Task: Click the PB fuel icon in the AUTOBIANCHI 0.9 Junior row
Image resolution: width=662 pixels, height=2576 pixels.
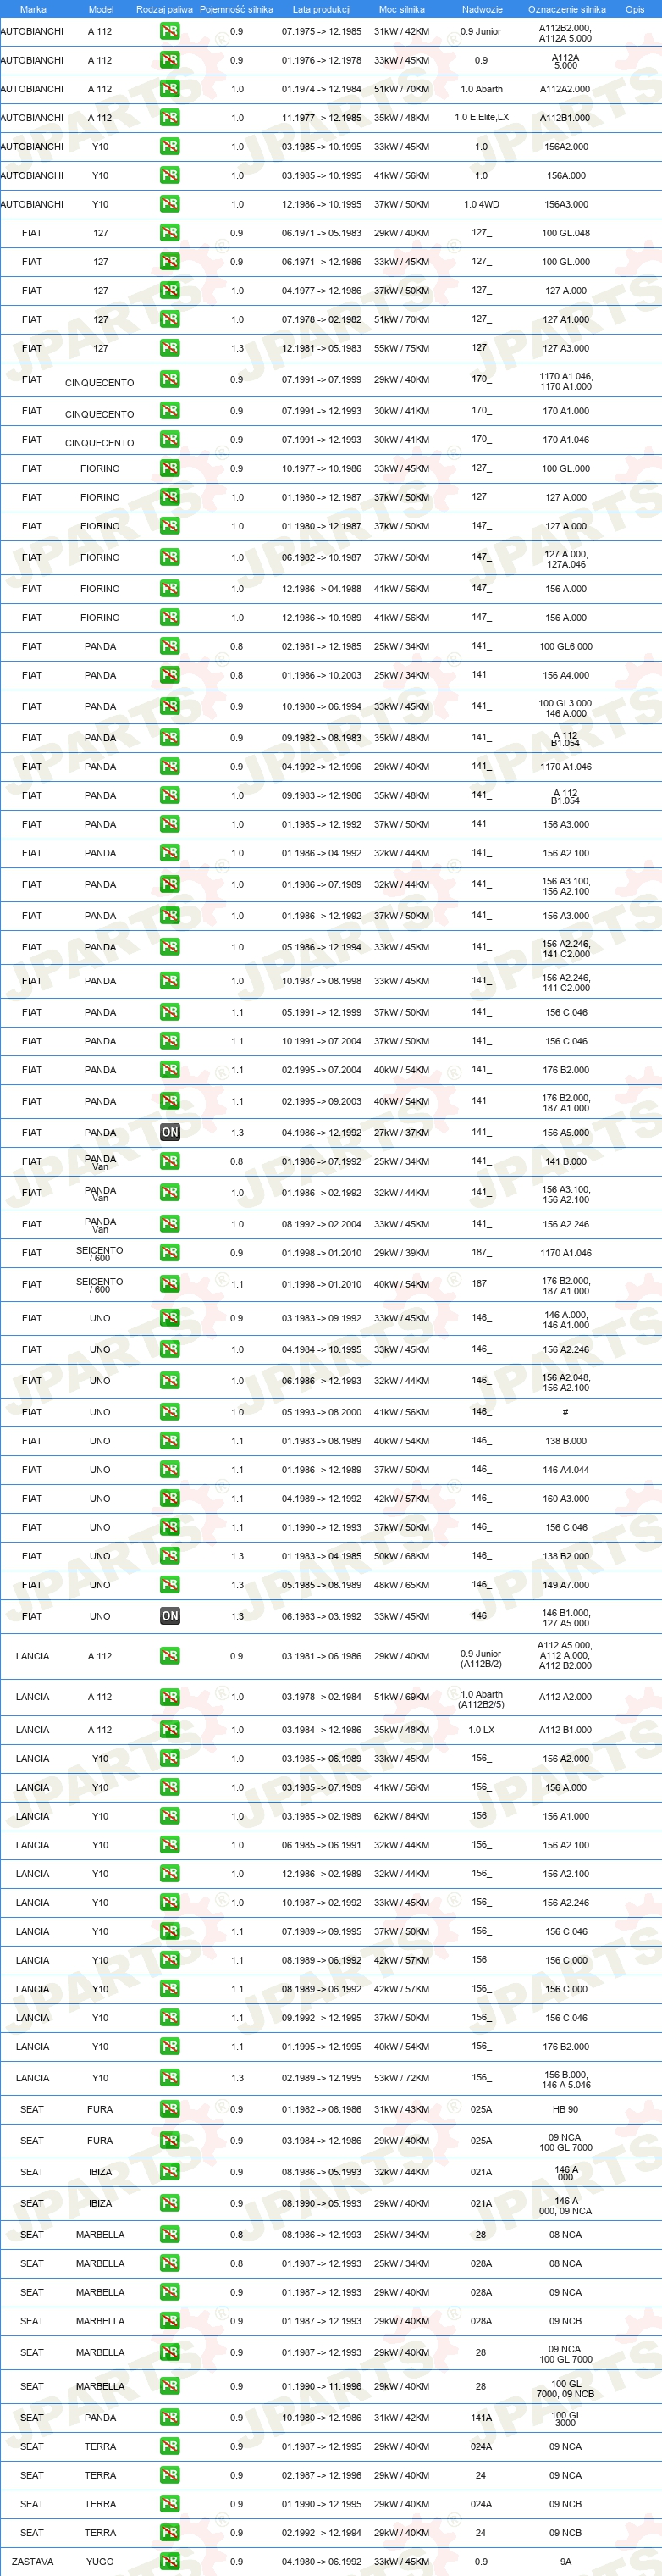Action: (x=170, y=32)
